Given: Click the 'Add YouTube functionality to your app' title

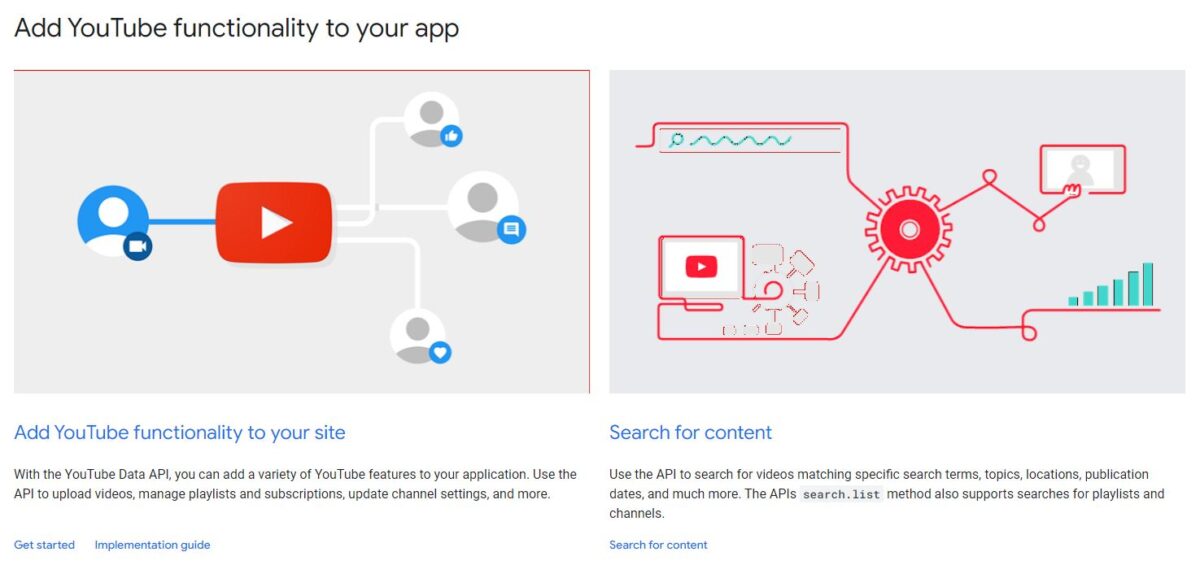Looking at the screenshot, I should [237, 28].
